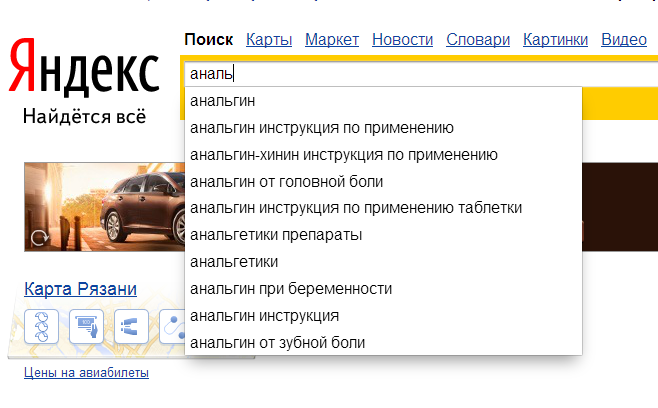Click the traffic light map icon
This screenshot has width=658, height=408.
tap(41, 325)
